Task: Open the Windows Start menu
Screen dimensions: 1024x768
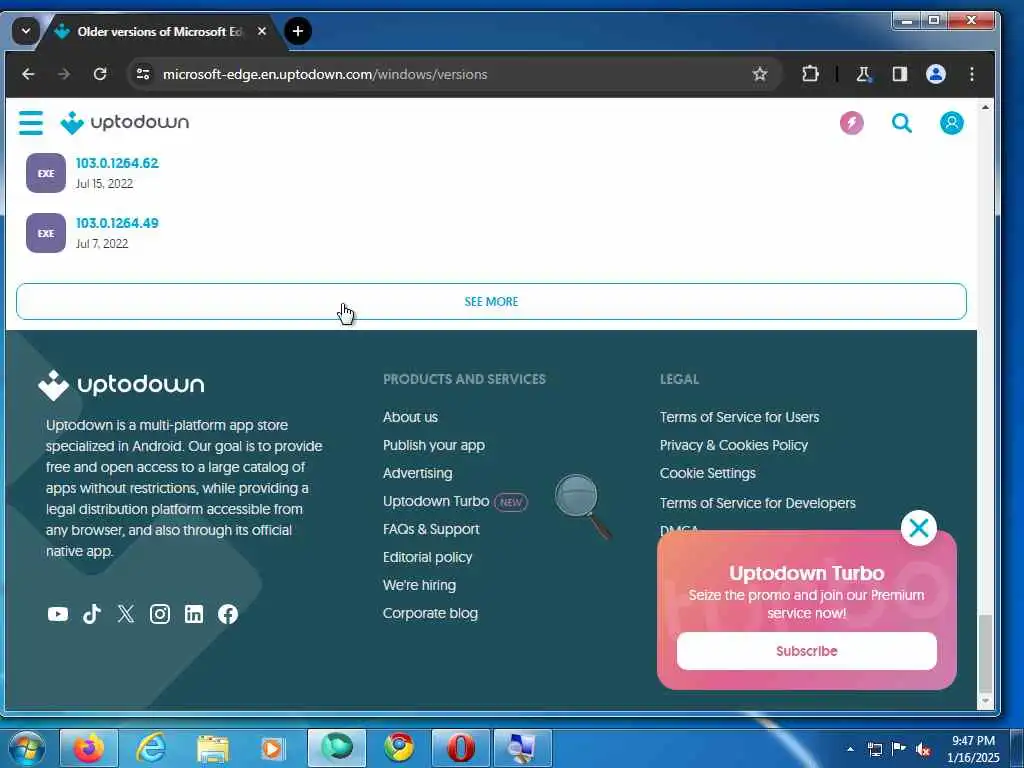Action: coord(27,748)
